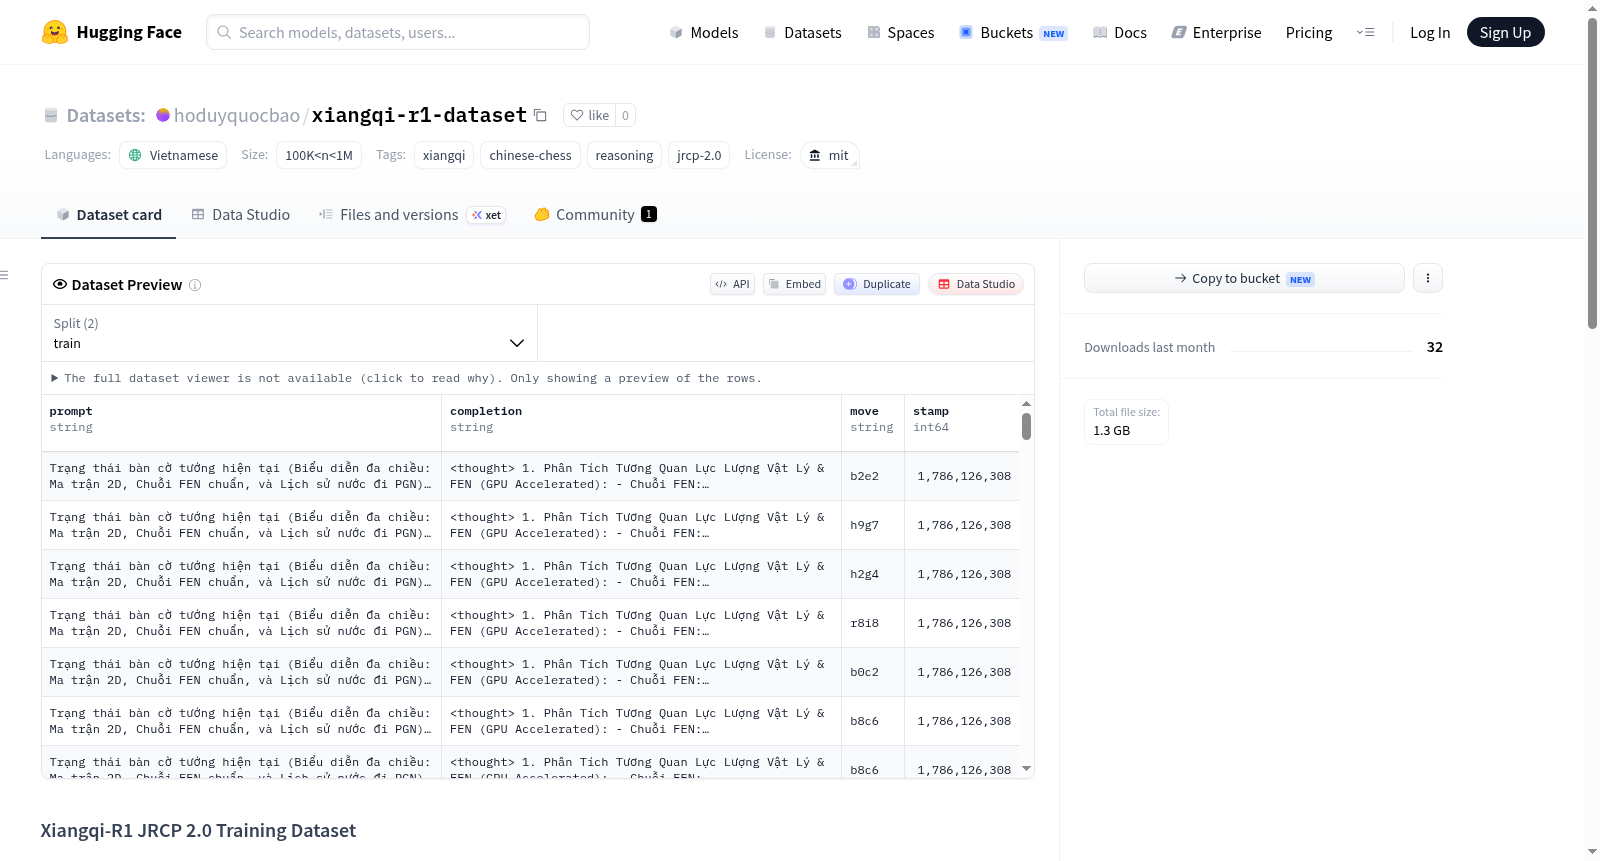This screenshot has width=1600, height=861.
Task: Select the reasoning tag
Action: coord(624,155)
